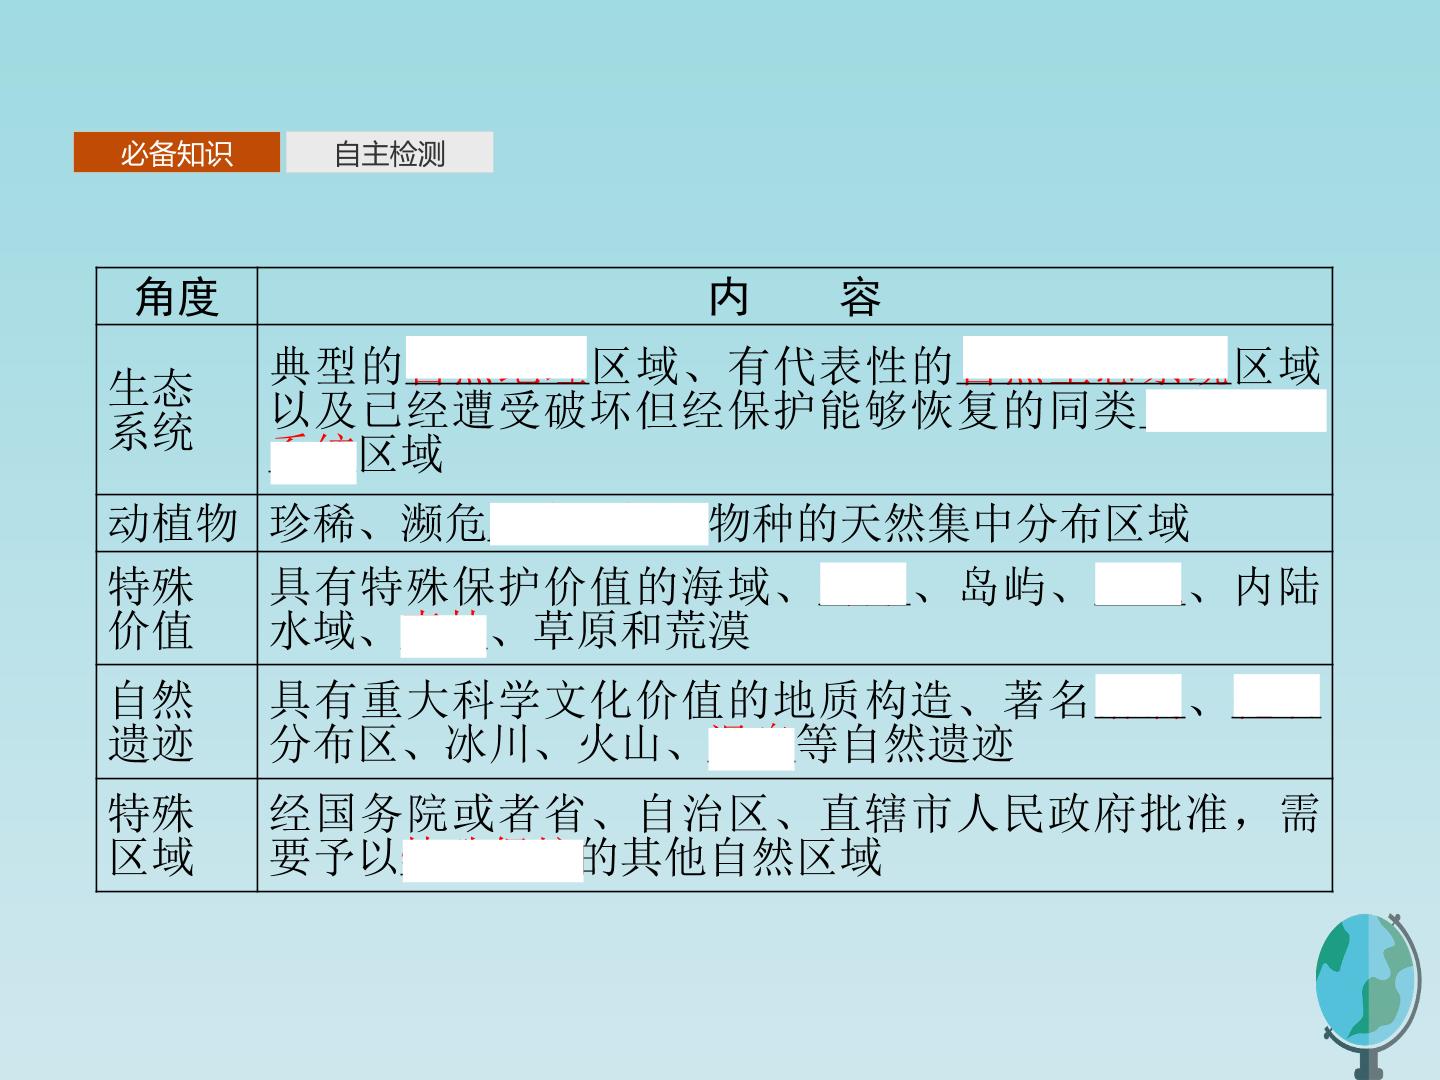Reveal the first blank after 著名

(x=1138, y=695)
